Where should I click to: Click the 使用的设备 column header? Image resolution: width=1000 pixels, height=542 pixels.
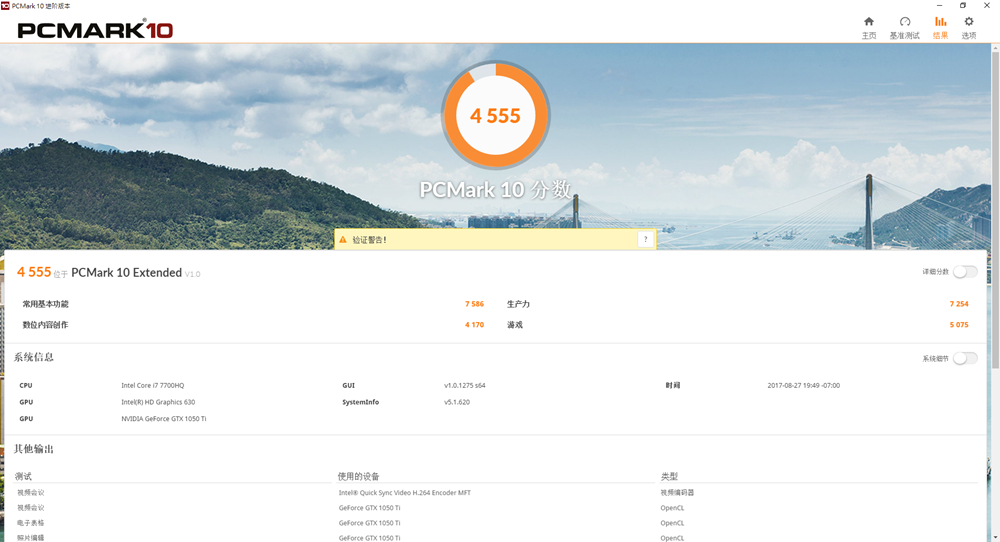358,476
